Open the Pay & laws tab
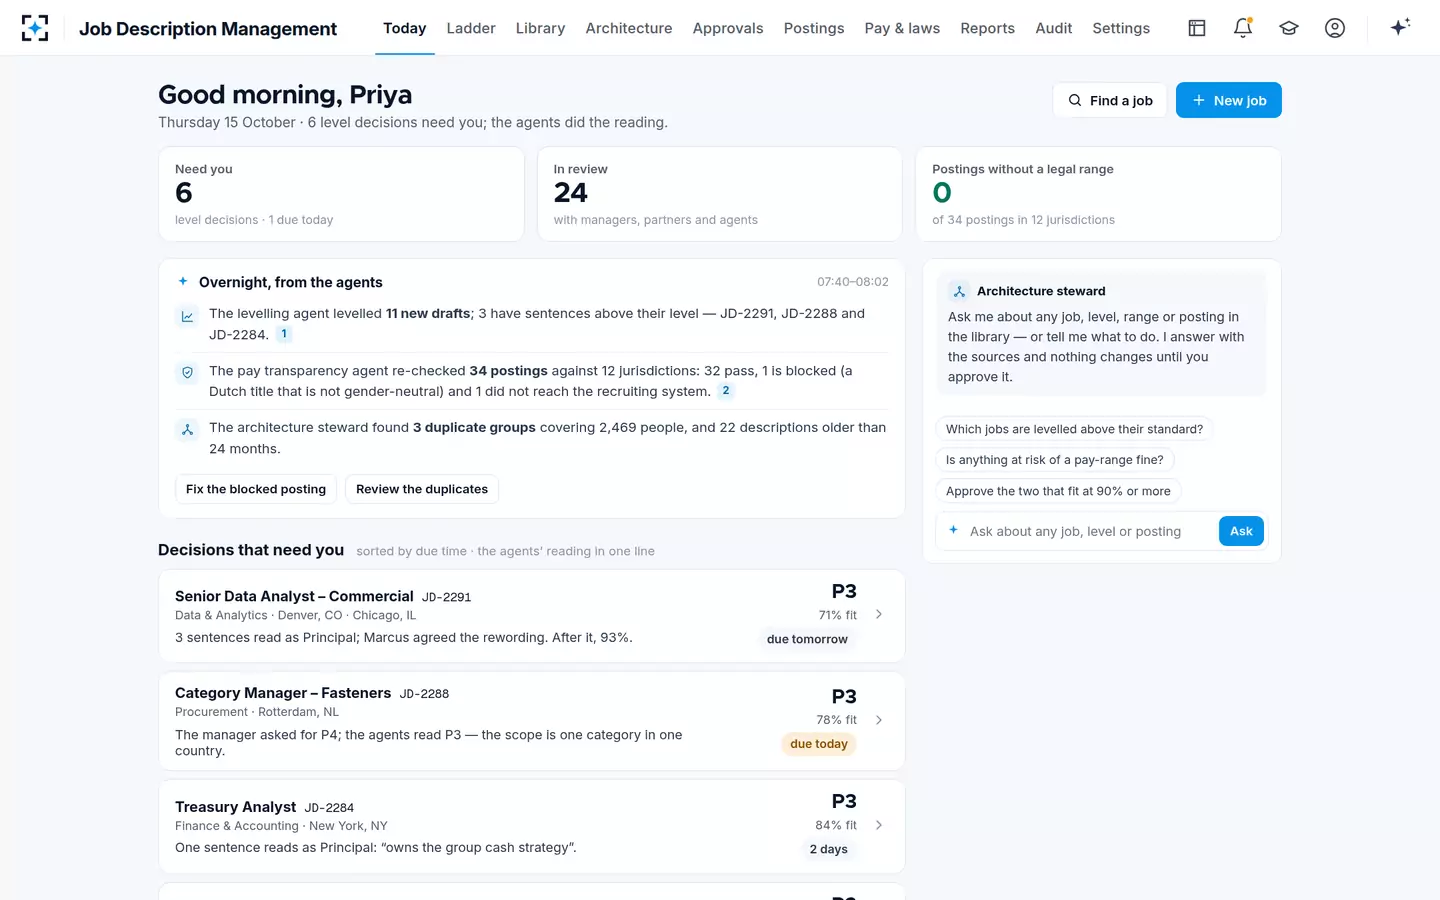 902,28
